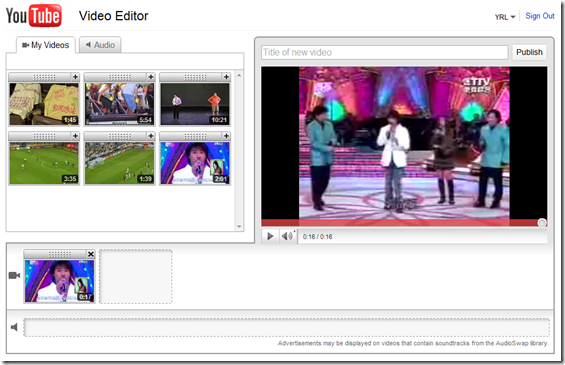Grab the drag handle of 2:01 clip
Viewport: 565px width, 365px height.
(195, 136)
